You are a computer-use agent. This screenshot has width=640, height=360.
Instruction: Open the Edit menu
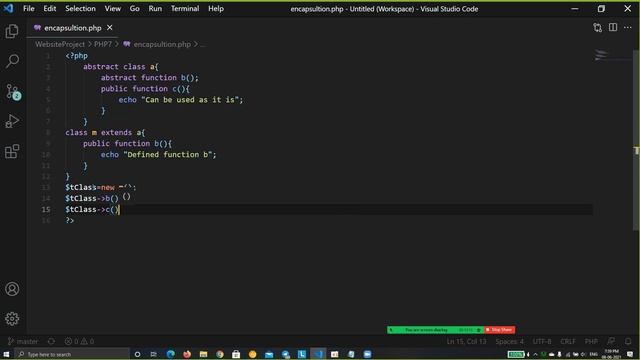[50, 9]
